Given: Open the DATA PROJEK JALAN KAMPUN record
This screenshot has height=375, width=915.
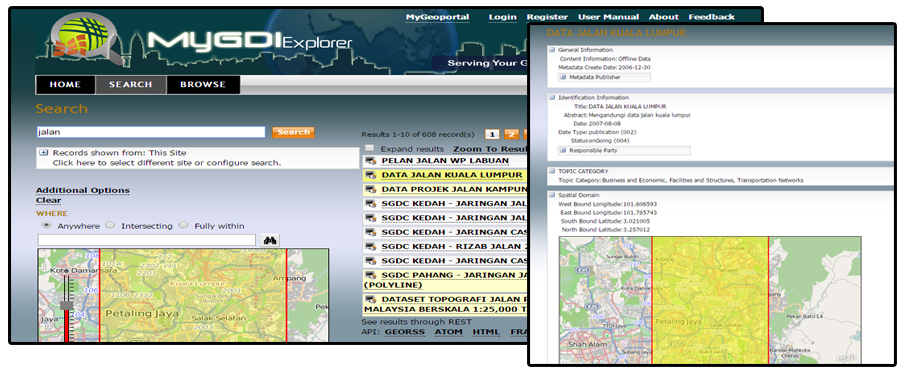Looking at the screenshot, I should (x=454, y=190).
